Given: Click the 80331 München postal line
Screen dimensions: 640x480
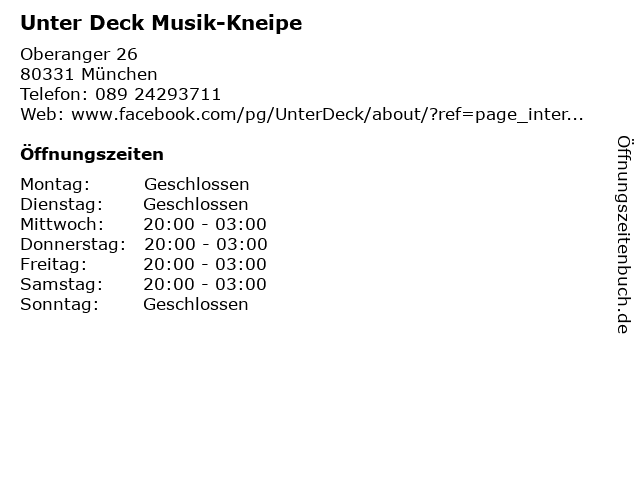Looking at the screenshot, I should tap(89, 74).
